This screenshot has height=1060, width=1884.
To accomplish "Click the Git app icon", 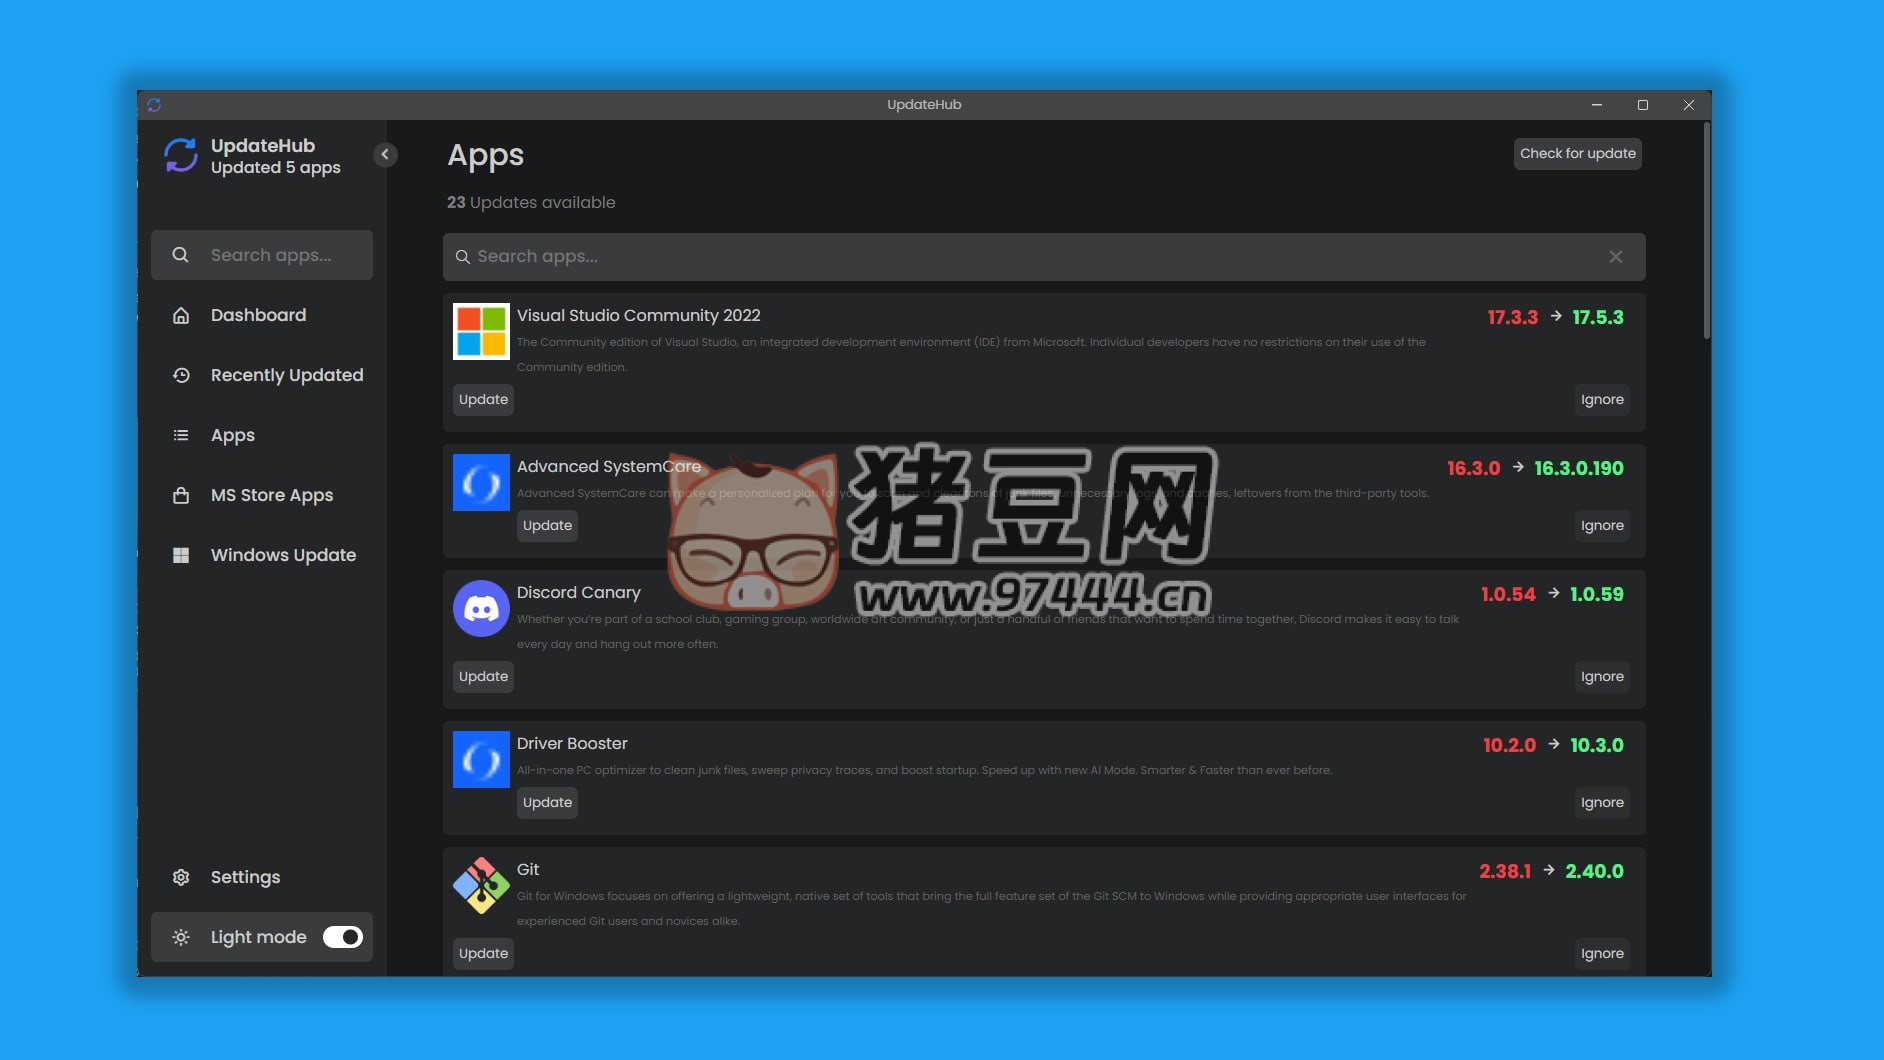I will click(x=481, y=885).
